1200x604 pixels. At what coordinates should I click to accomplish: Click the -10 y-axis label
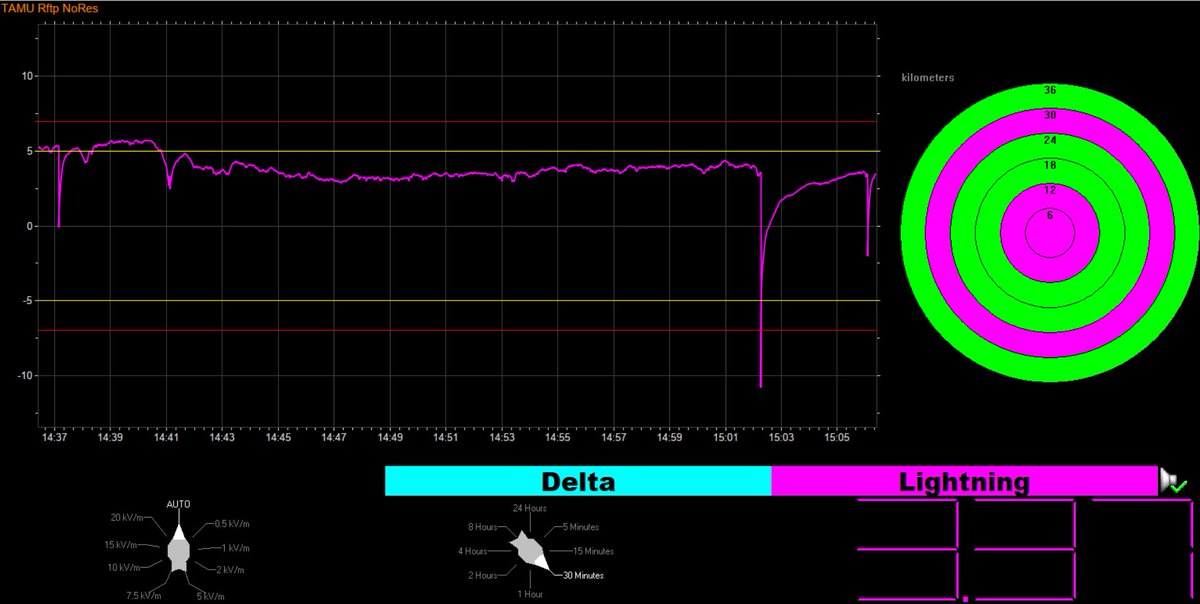coord(26,375)
